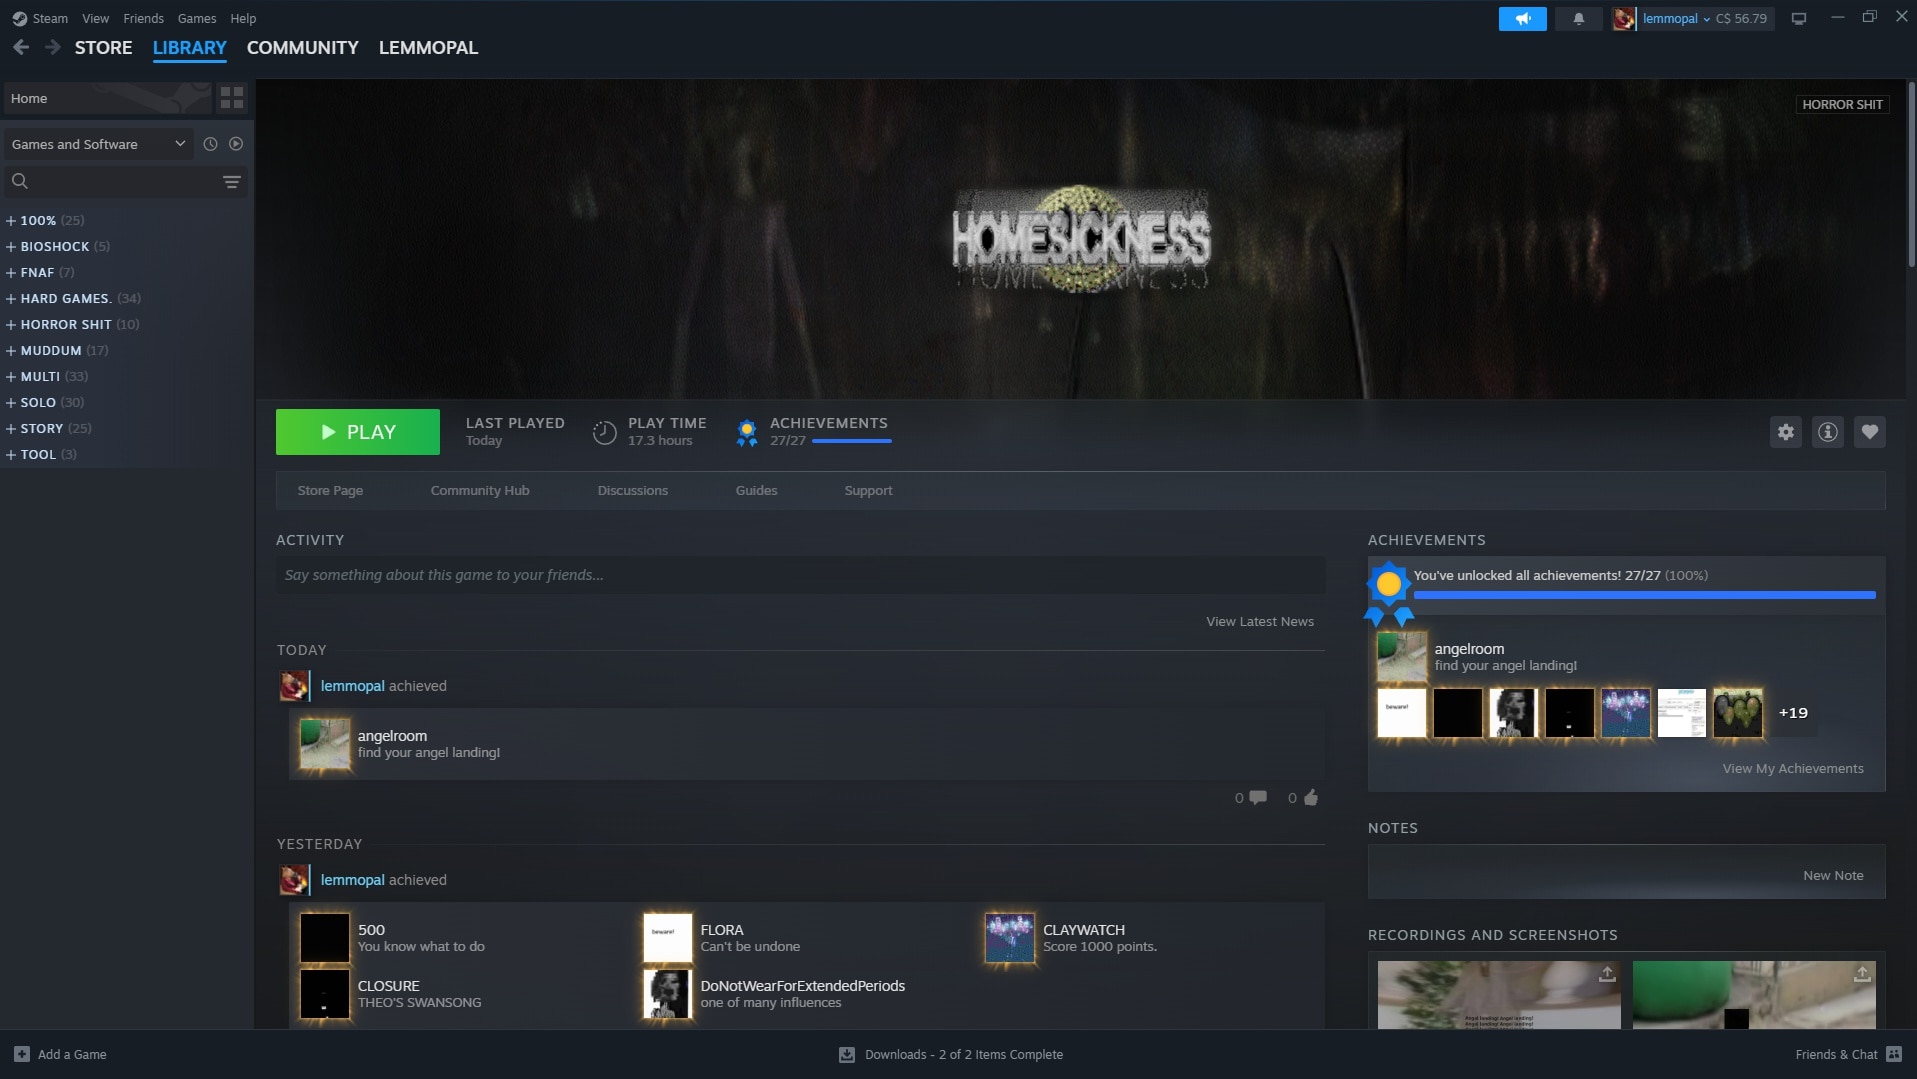Screen dimensions: 1917x1079
Task: Click the lemmopal profile avatar in header
Action: point(1624,18)
